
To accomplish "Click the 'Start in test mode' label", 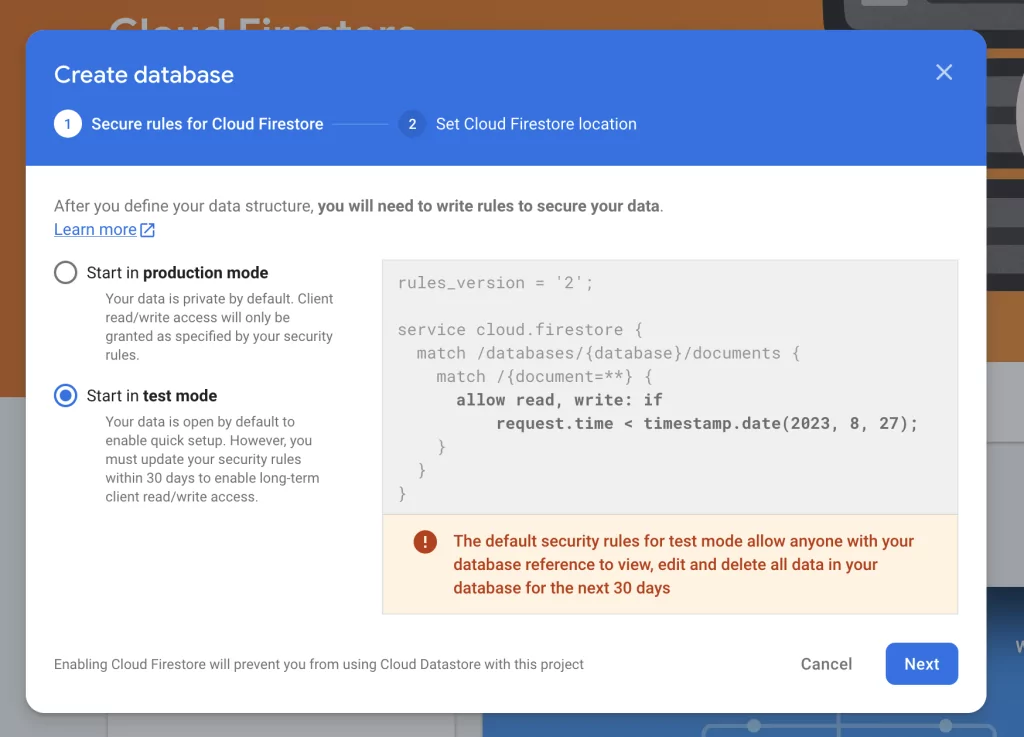I will 152,396.
